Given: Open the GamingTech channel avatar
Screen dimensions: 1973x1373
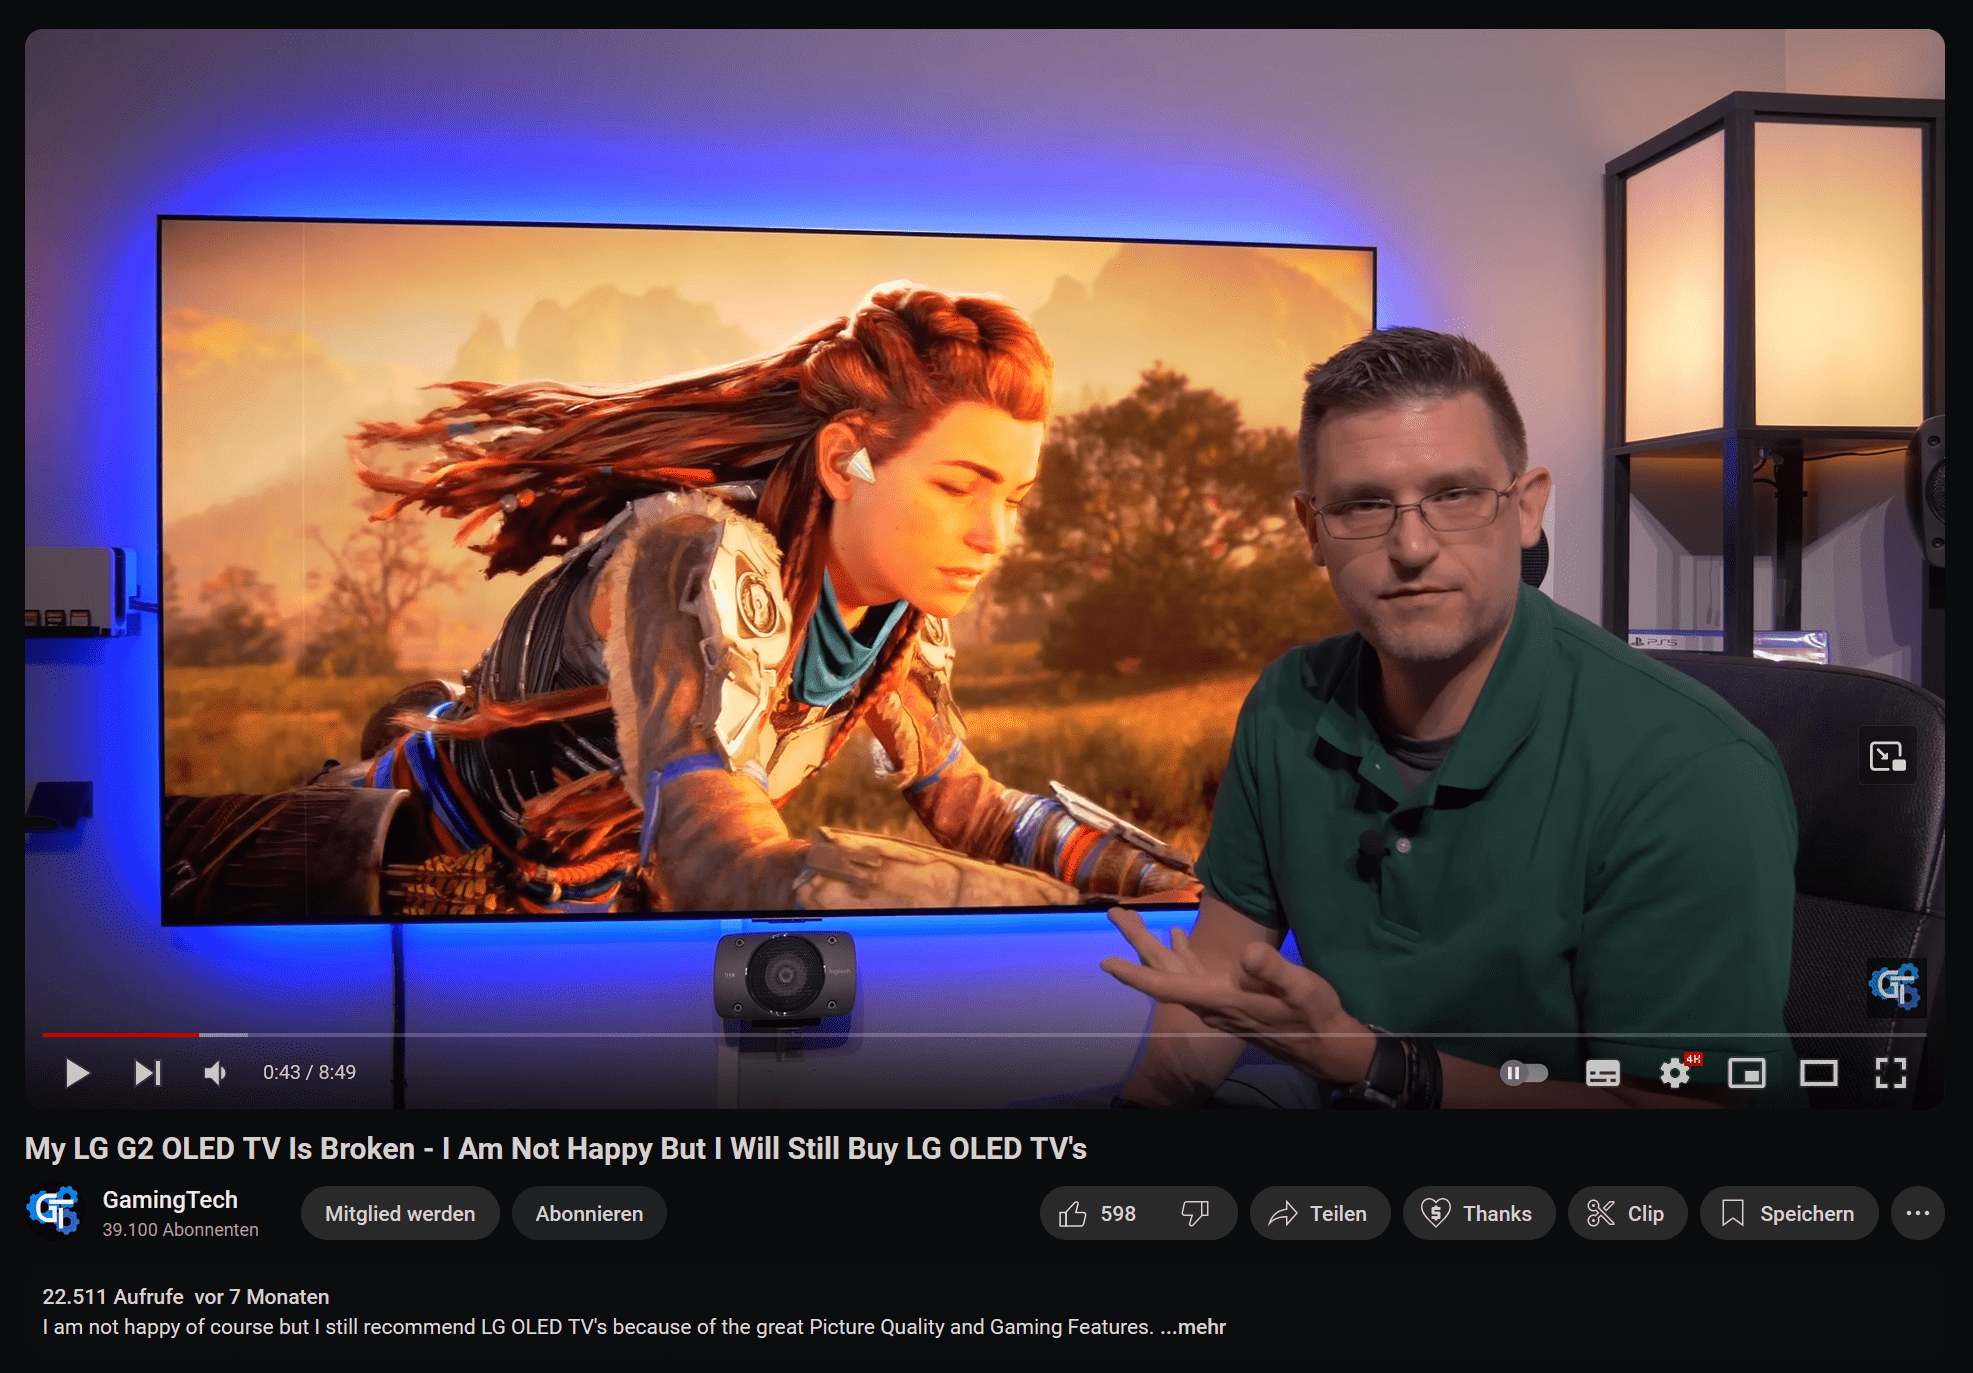Looking at the screenshot, I should tap(54, 1211).
